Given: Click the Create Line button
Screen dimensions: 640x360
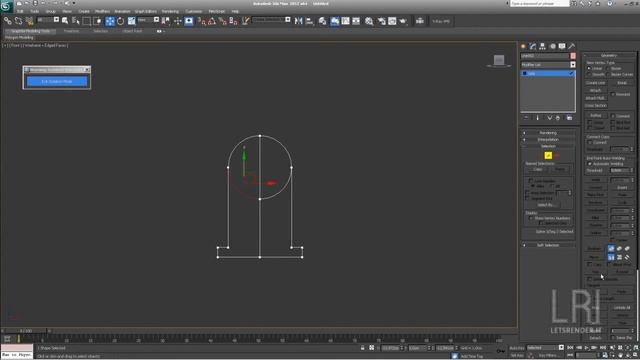Looking at the screenshot, I should click(x=596, y=83).
